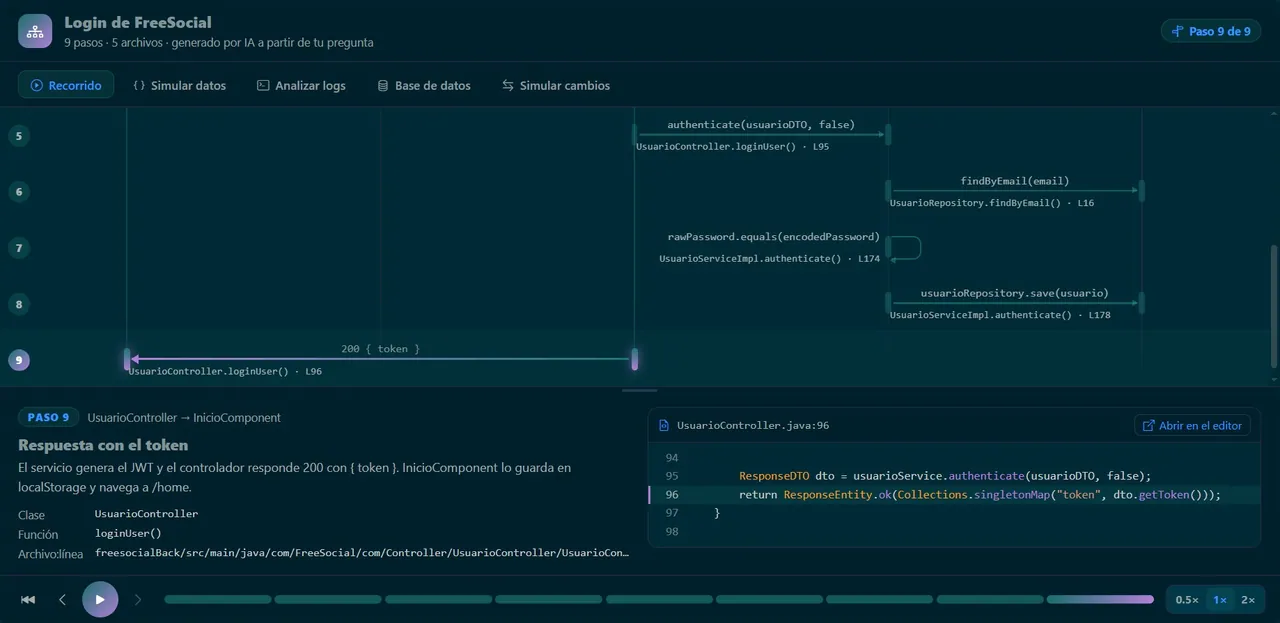Click the UsuarioController.java:96 file title
1280x623 pixels.
point(753,425)
